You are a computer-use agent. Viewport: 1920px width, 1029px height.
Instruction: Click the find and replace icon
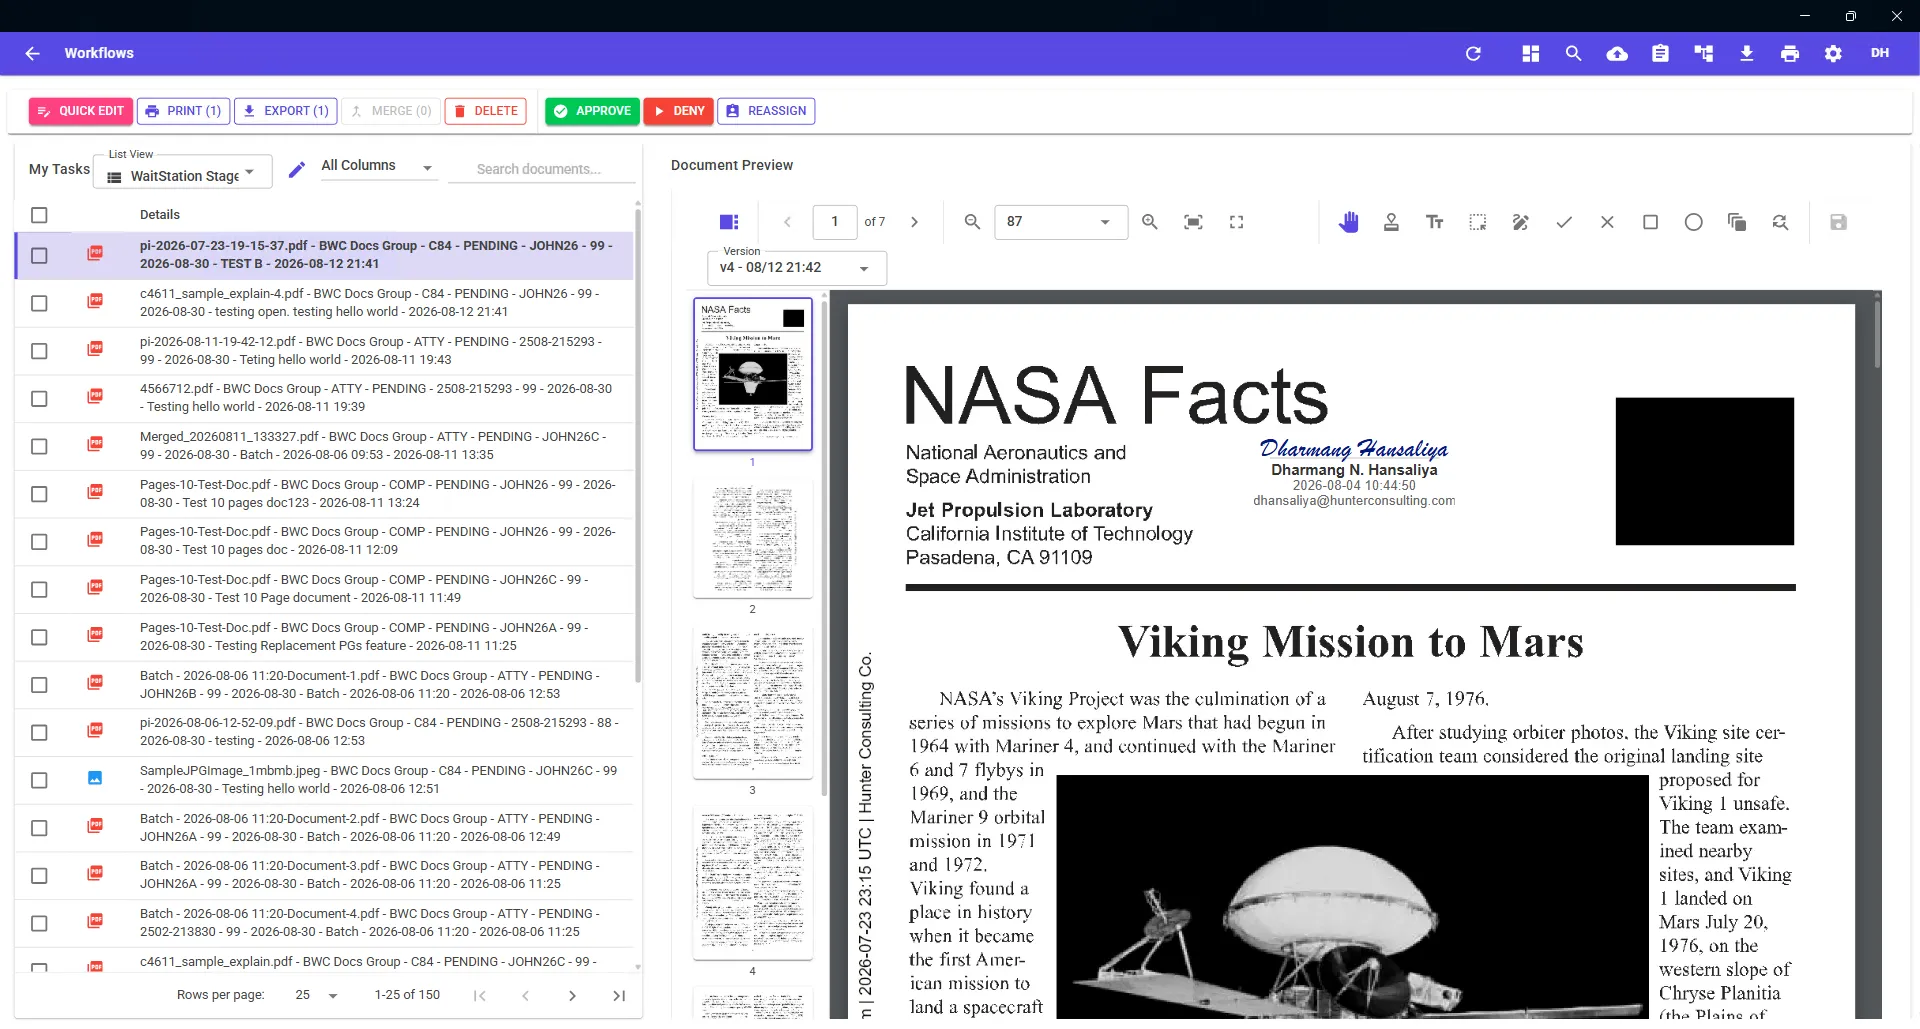pyautogui.click(x=1780, y=222)
